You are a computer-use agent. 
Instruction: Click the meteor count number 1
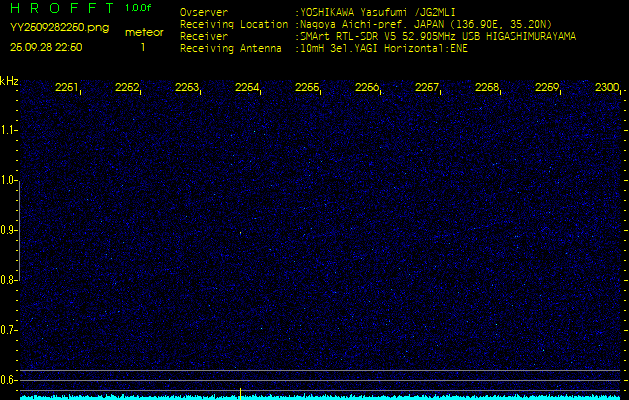pyautogui.click(x=142, y=47)
